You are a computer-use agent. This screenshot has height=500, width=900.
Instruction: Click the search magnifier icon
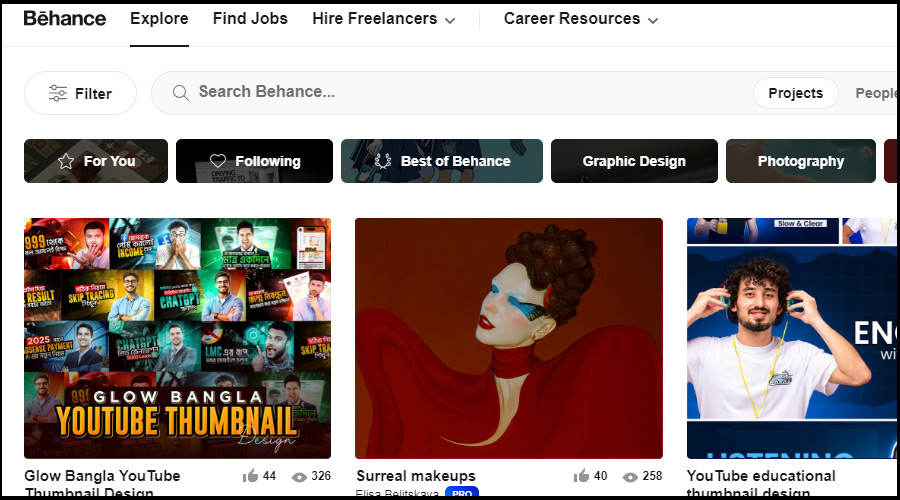(x=180, y=93)
